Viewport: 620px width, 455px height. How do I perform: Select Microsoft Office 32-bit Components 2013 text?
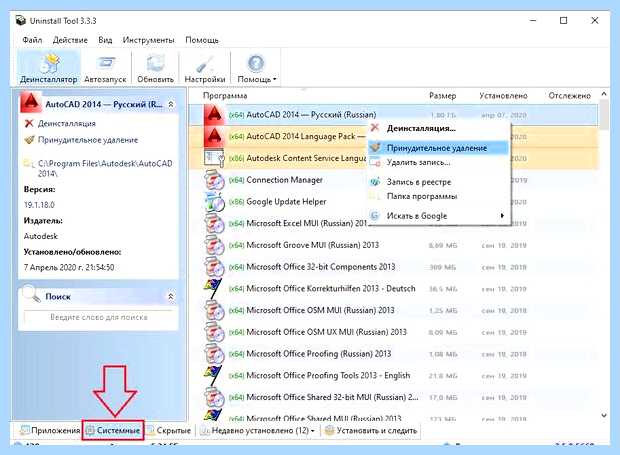click(x=321, y=267)
